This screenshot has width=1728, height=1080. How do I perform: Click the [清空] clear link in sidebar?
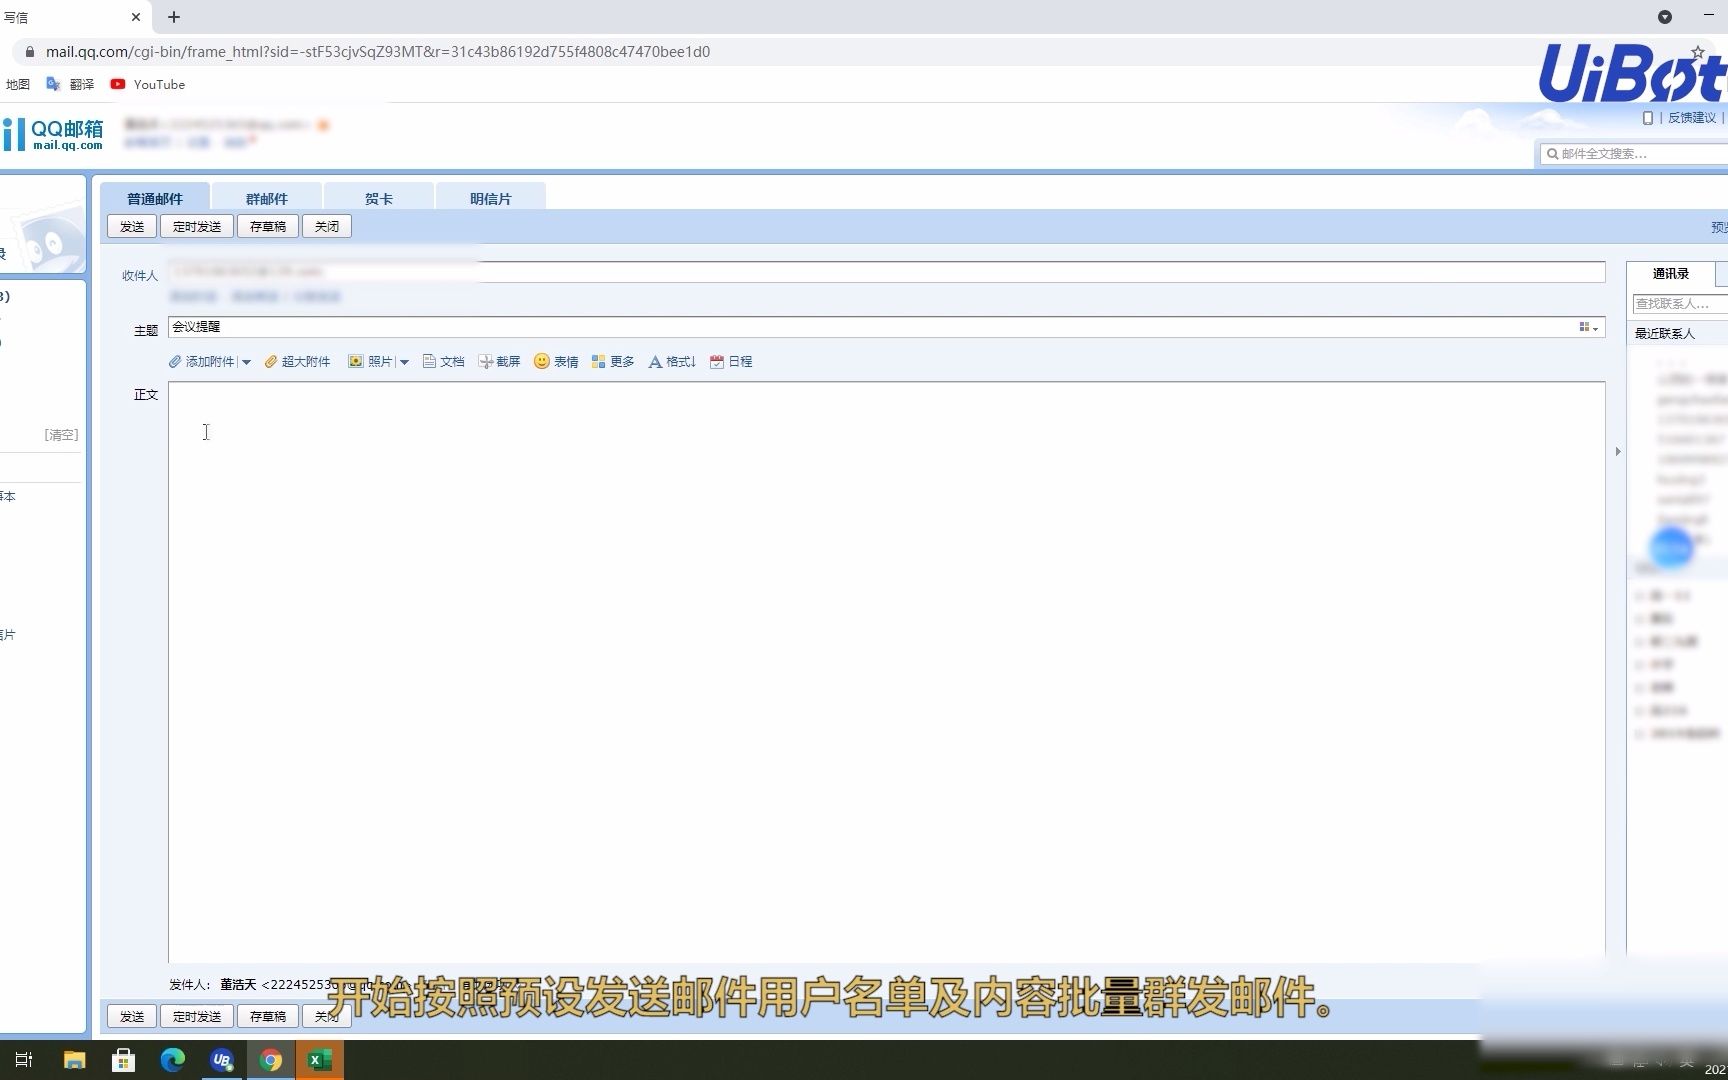(x=61, y=435)
